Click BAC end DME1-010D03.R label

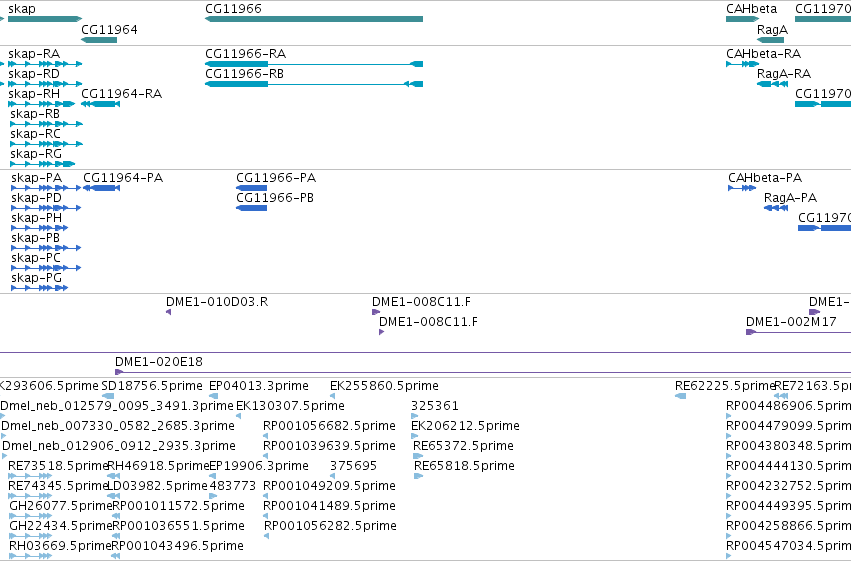coord(217,302)
